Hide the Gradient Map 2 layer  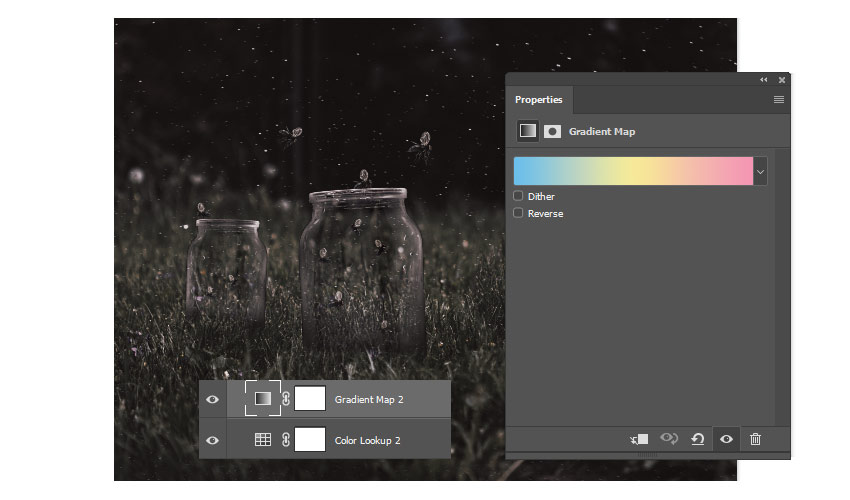pyautogui.click(x=212, y=399)
